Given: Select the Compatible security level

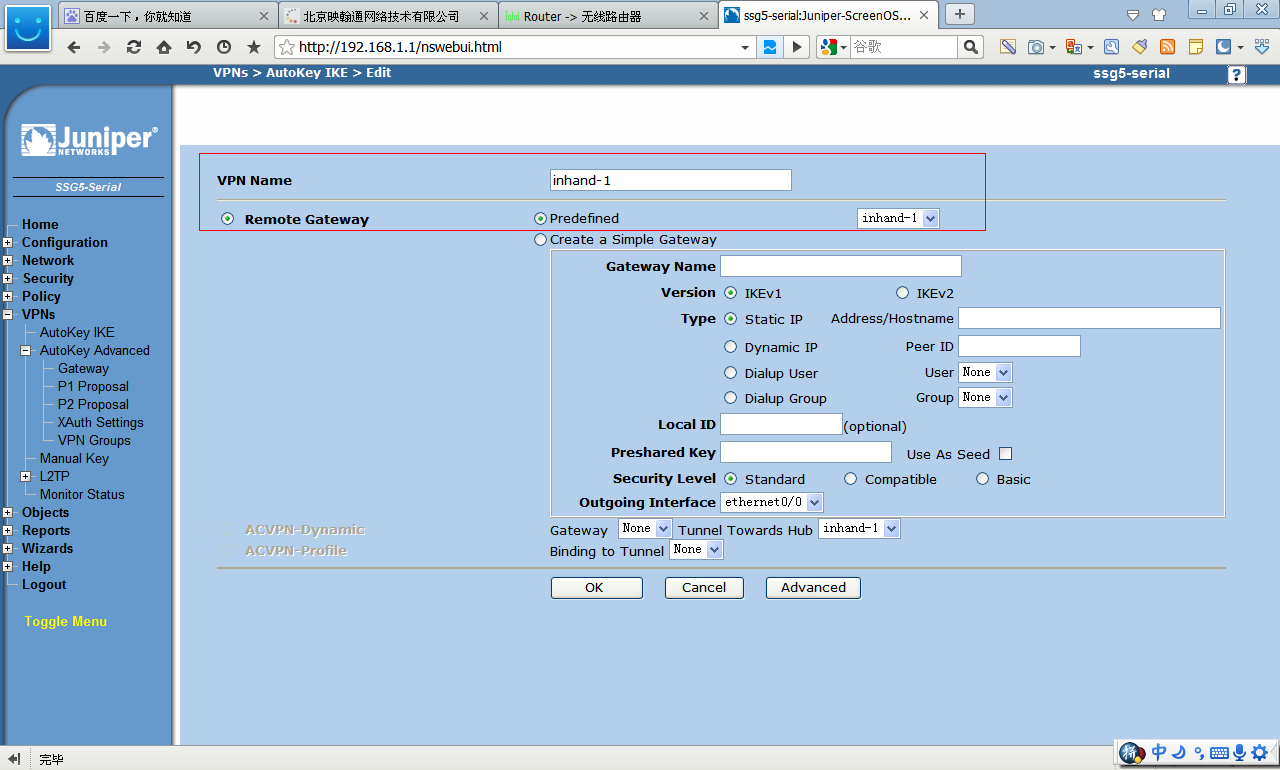Looking at the screenshot, I should click(850, 480).
